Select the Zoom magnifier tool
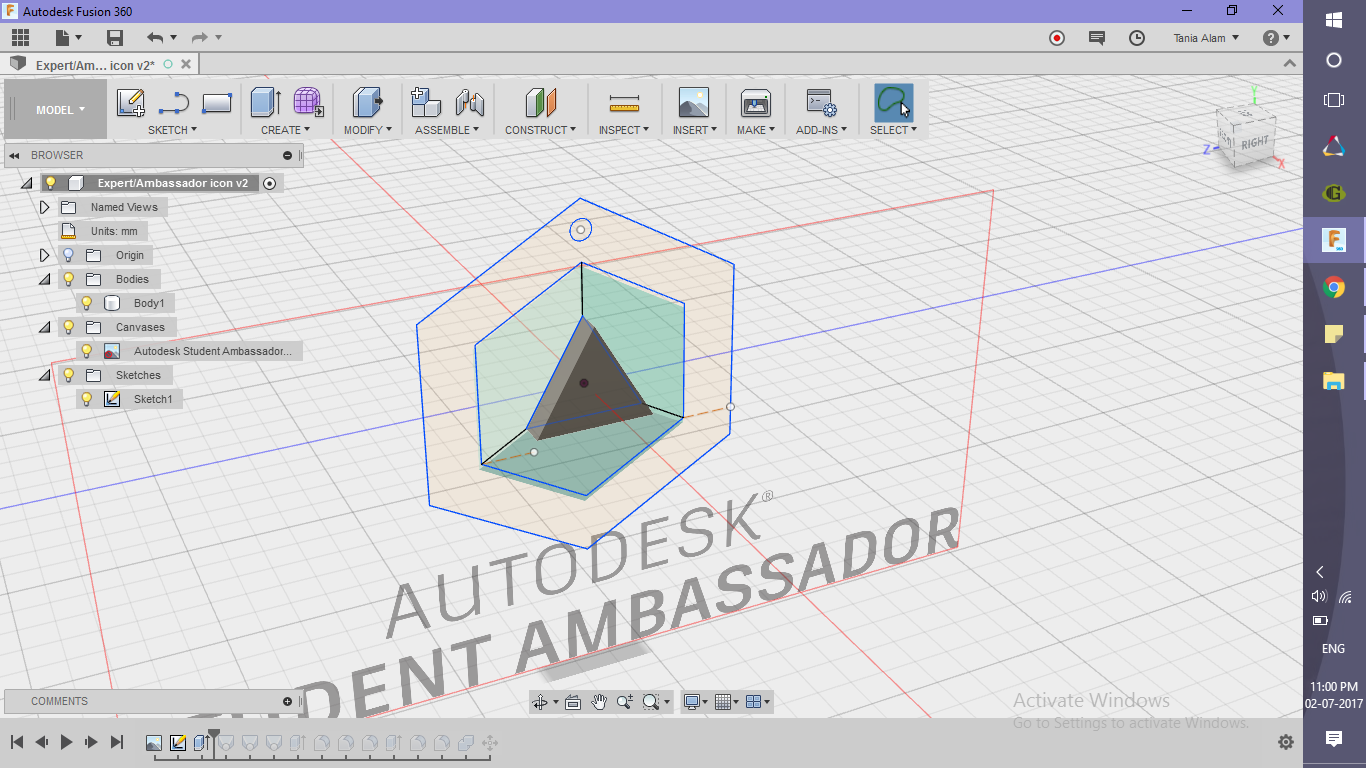 coord(625,702)
